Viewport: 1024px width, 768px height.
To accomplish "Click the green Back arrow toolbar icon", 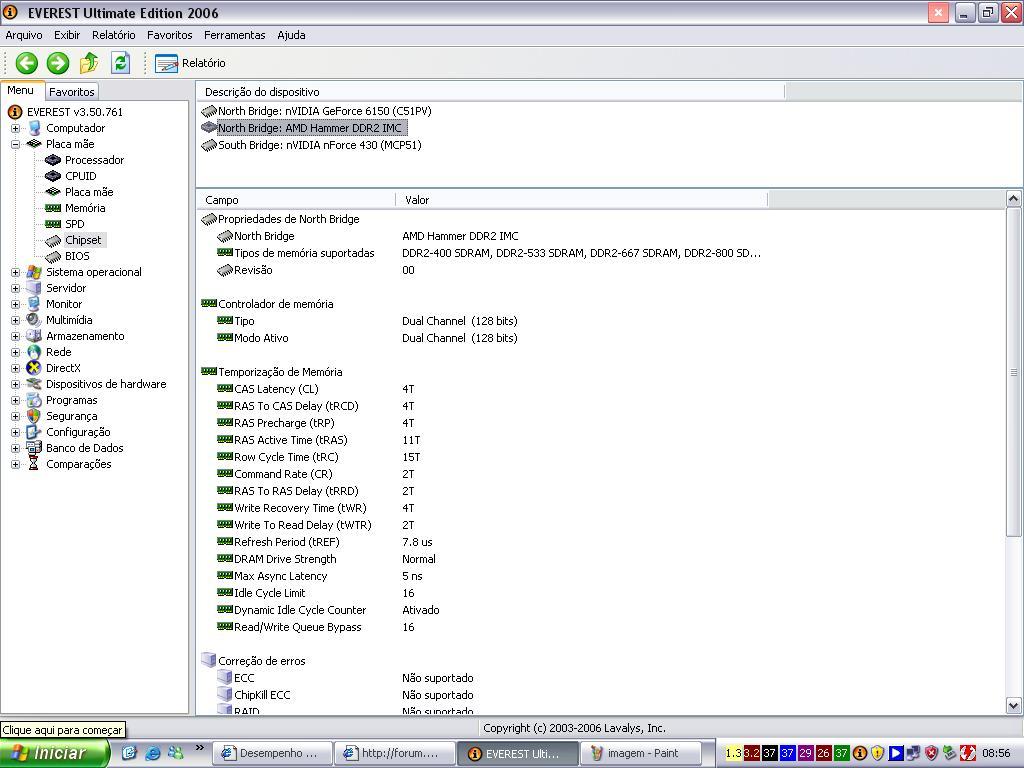I will (27, 63).
